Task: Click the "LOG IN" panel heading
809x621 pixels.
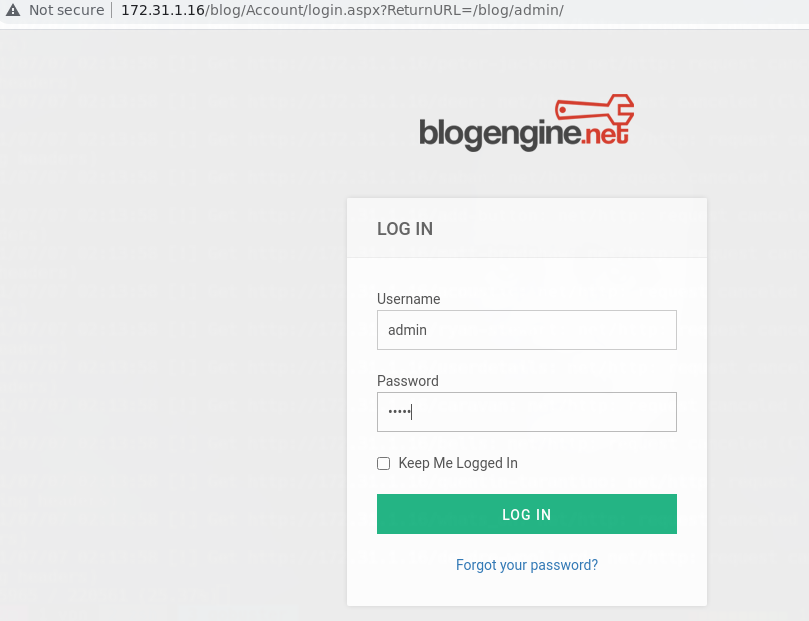Action: coord(405,229)
